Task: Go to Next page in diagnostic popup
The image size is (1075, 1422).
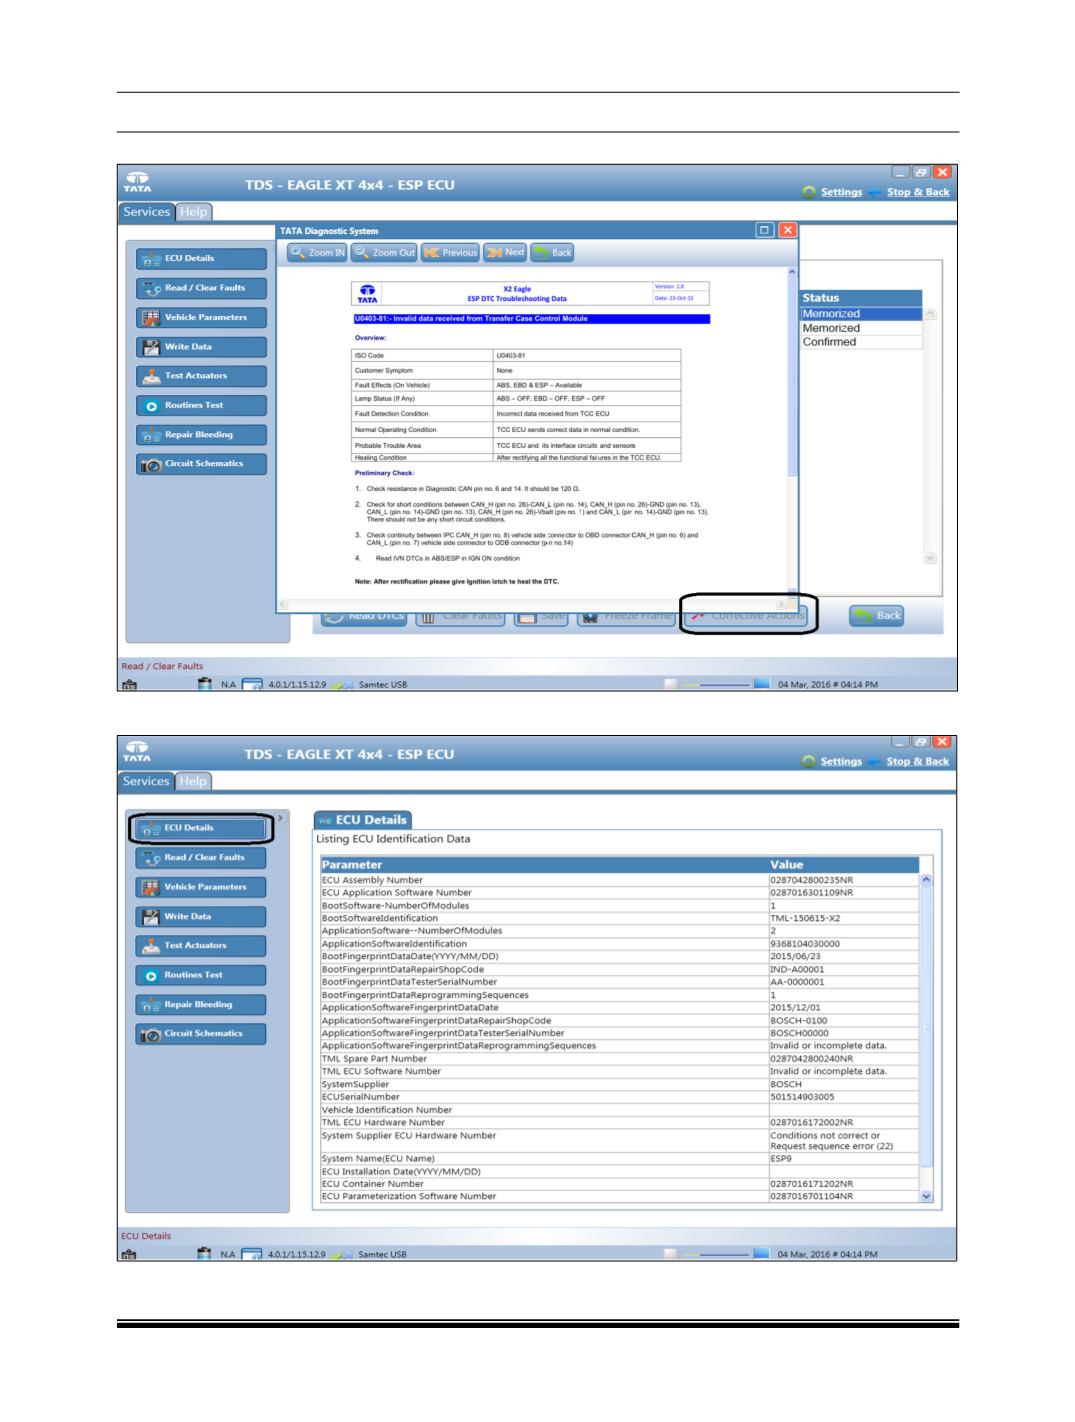Action: (x=506, y=253)
